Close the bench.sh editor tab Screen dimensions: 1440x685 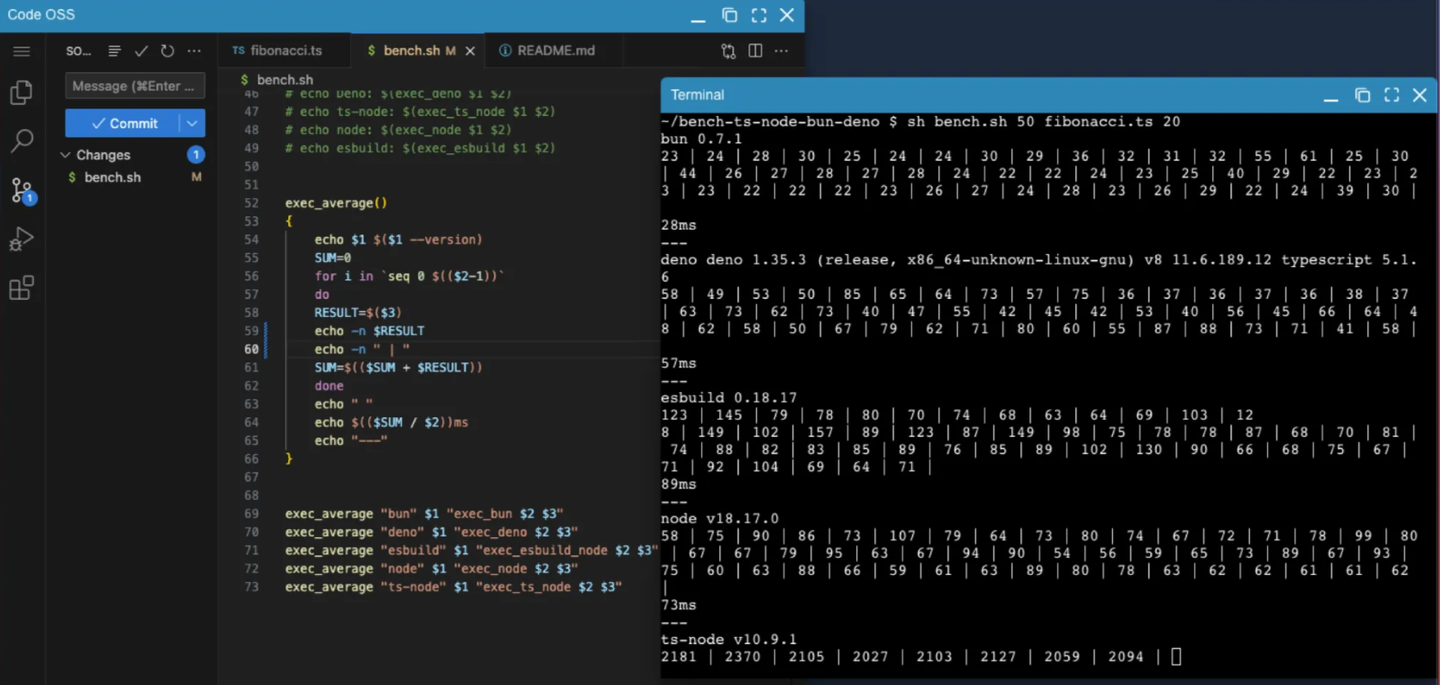tap(471, 49)
